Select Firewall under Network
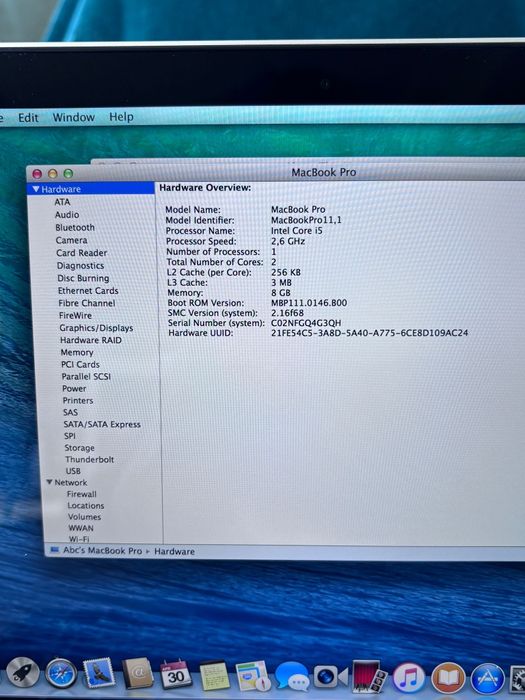 point(82,494)
